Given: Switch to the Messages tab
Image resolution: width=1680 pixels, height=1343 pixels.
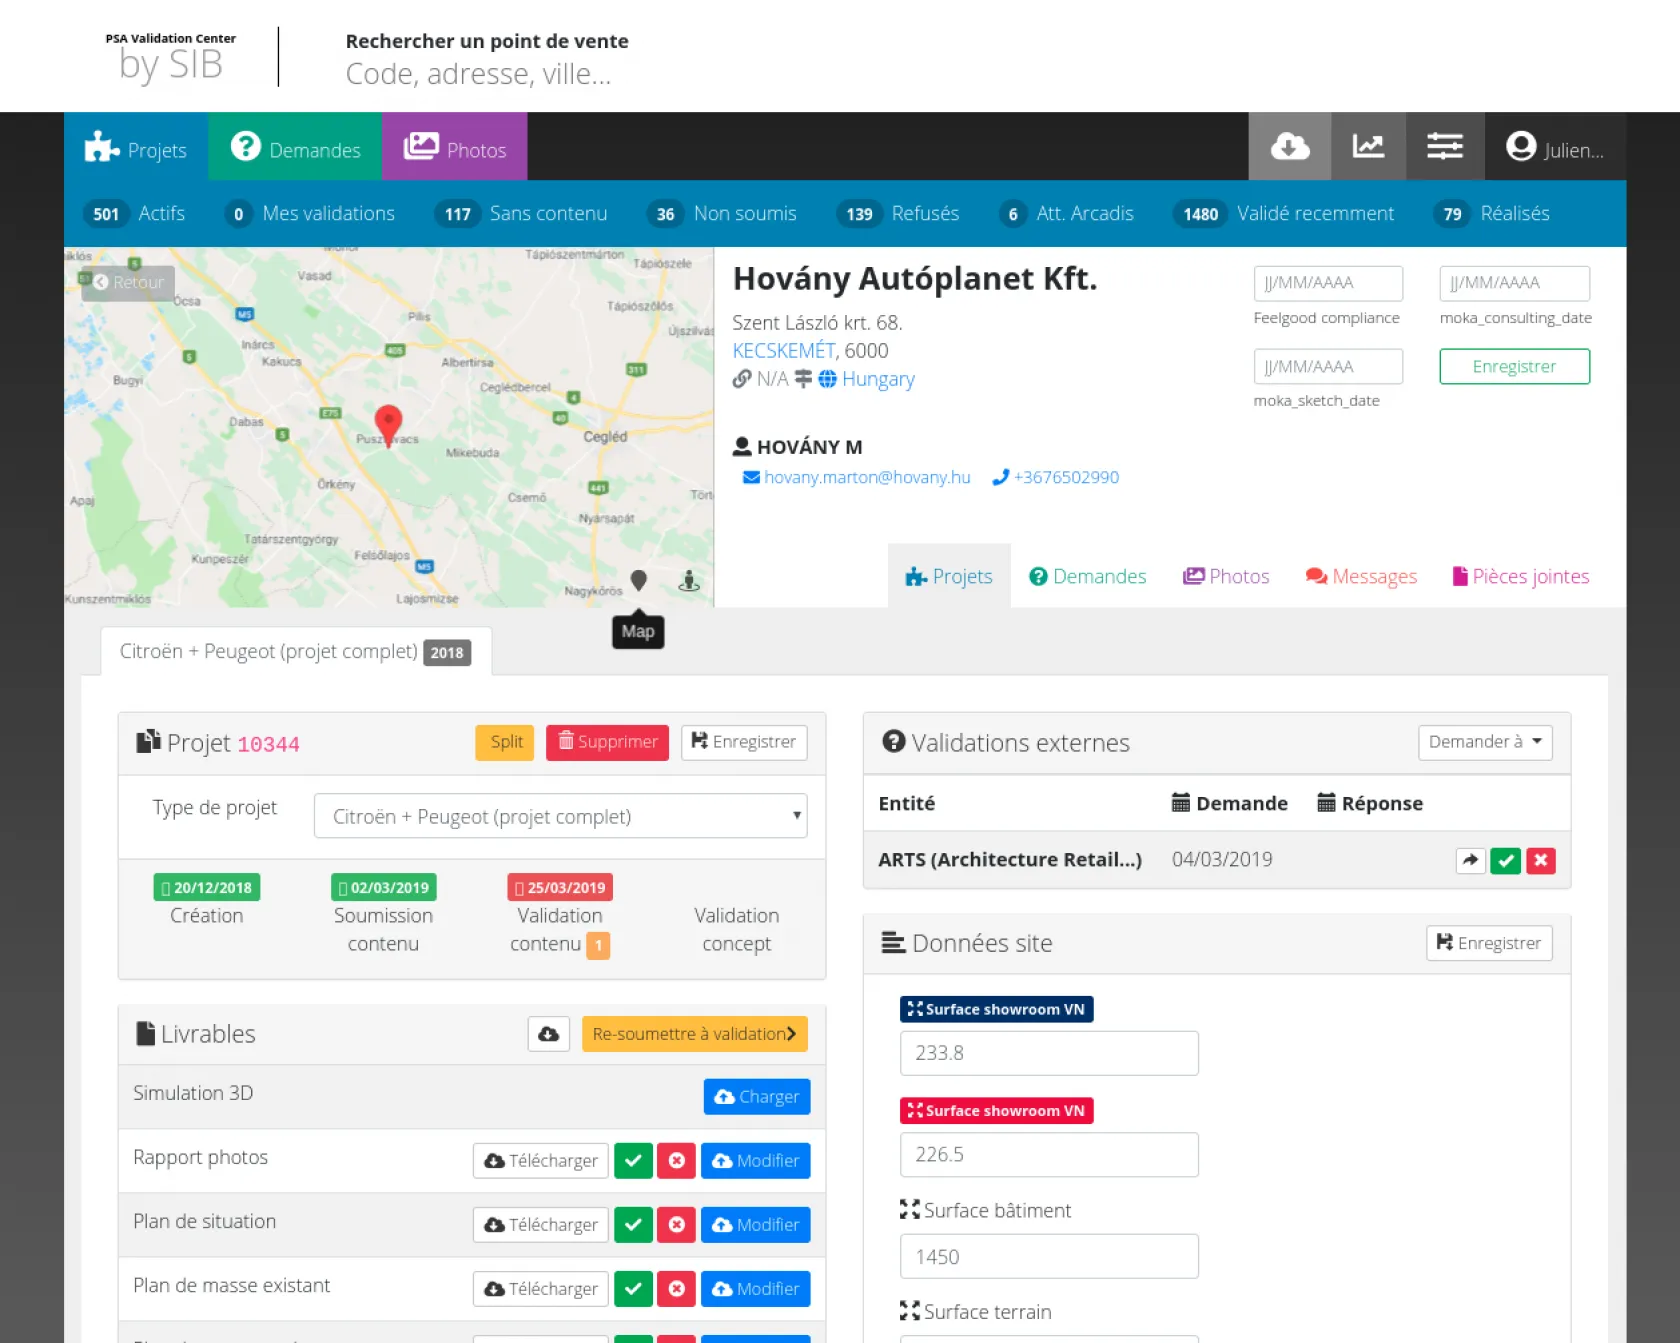Looking at the screenshot, I should point(1361,577).
